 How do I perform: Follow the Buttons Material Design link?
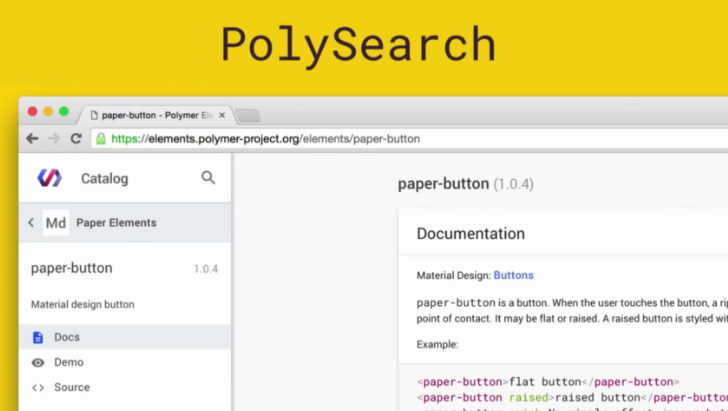click(513, 275)
